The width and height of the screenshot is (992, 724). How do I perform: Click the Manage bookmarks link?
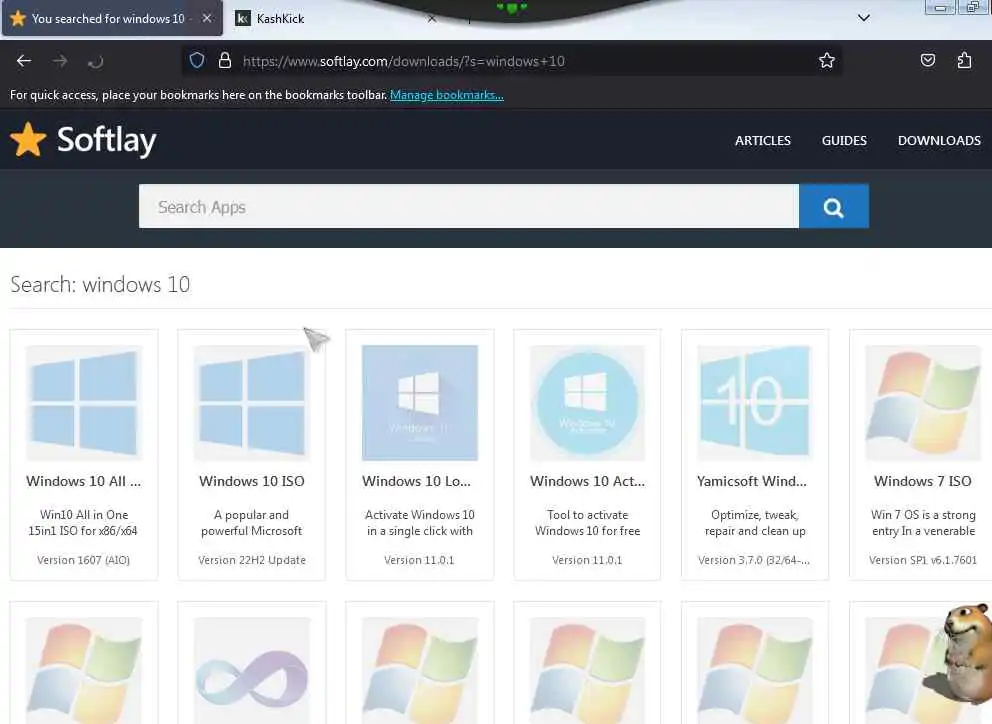[447, 95]
